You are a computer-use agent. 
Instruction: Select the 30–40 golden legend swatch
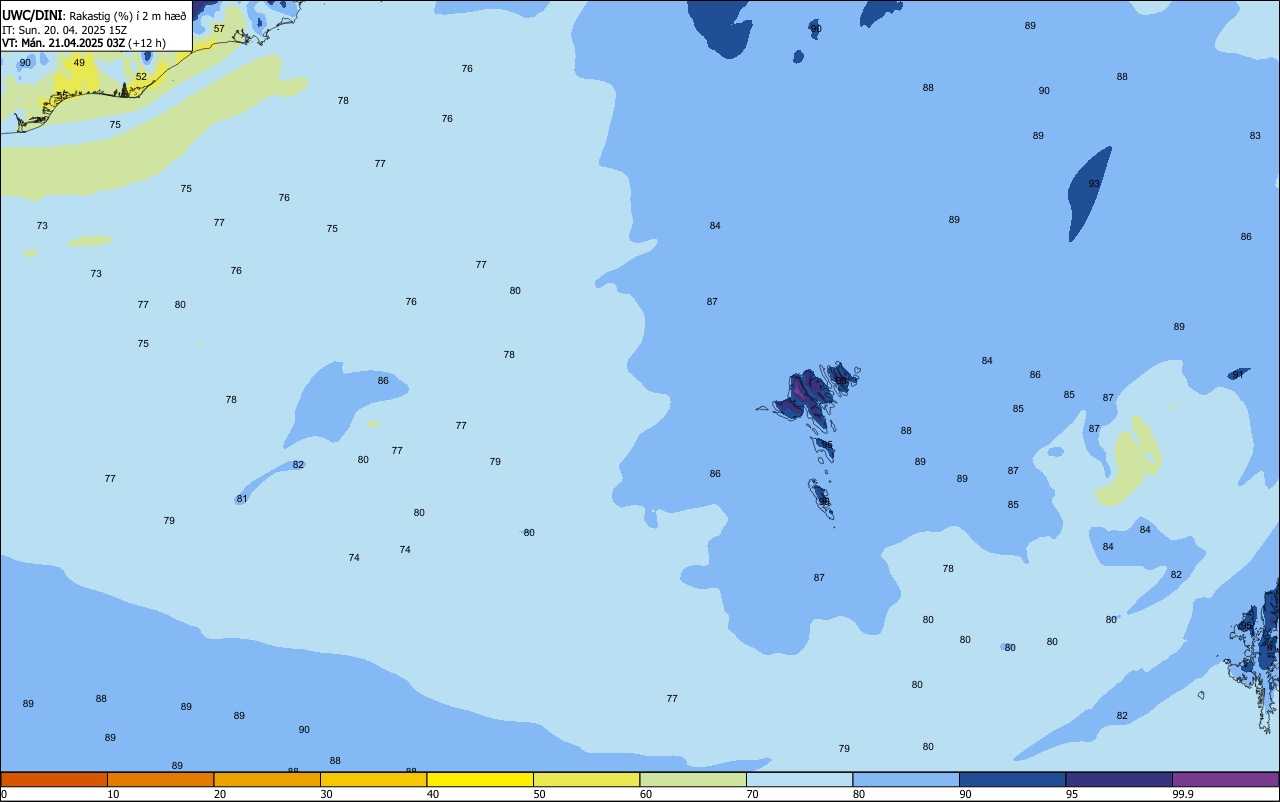(373, 779)
